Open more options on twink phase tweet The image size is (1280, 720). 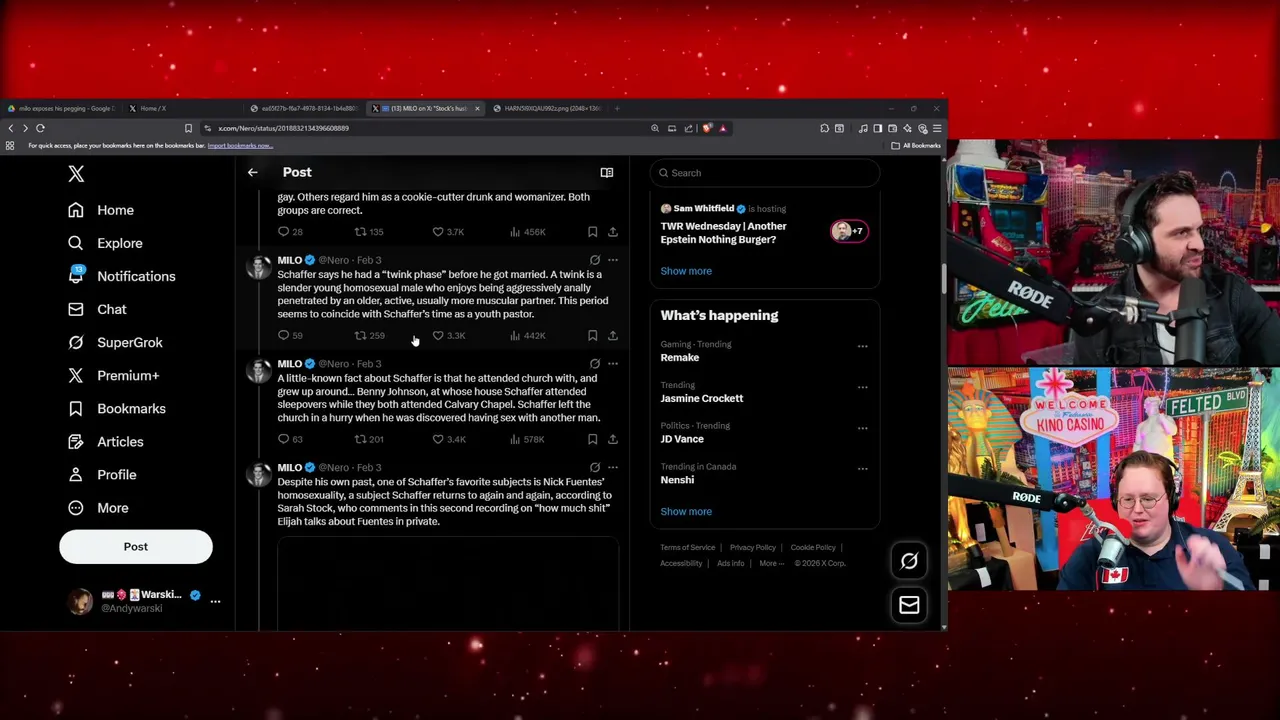[x=613, y=260]
